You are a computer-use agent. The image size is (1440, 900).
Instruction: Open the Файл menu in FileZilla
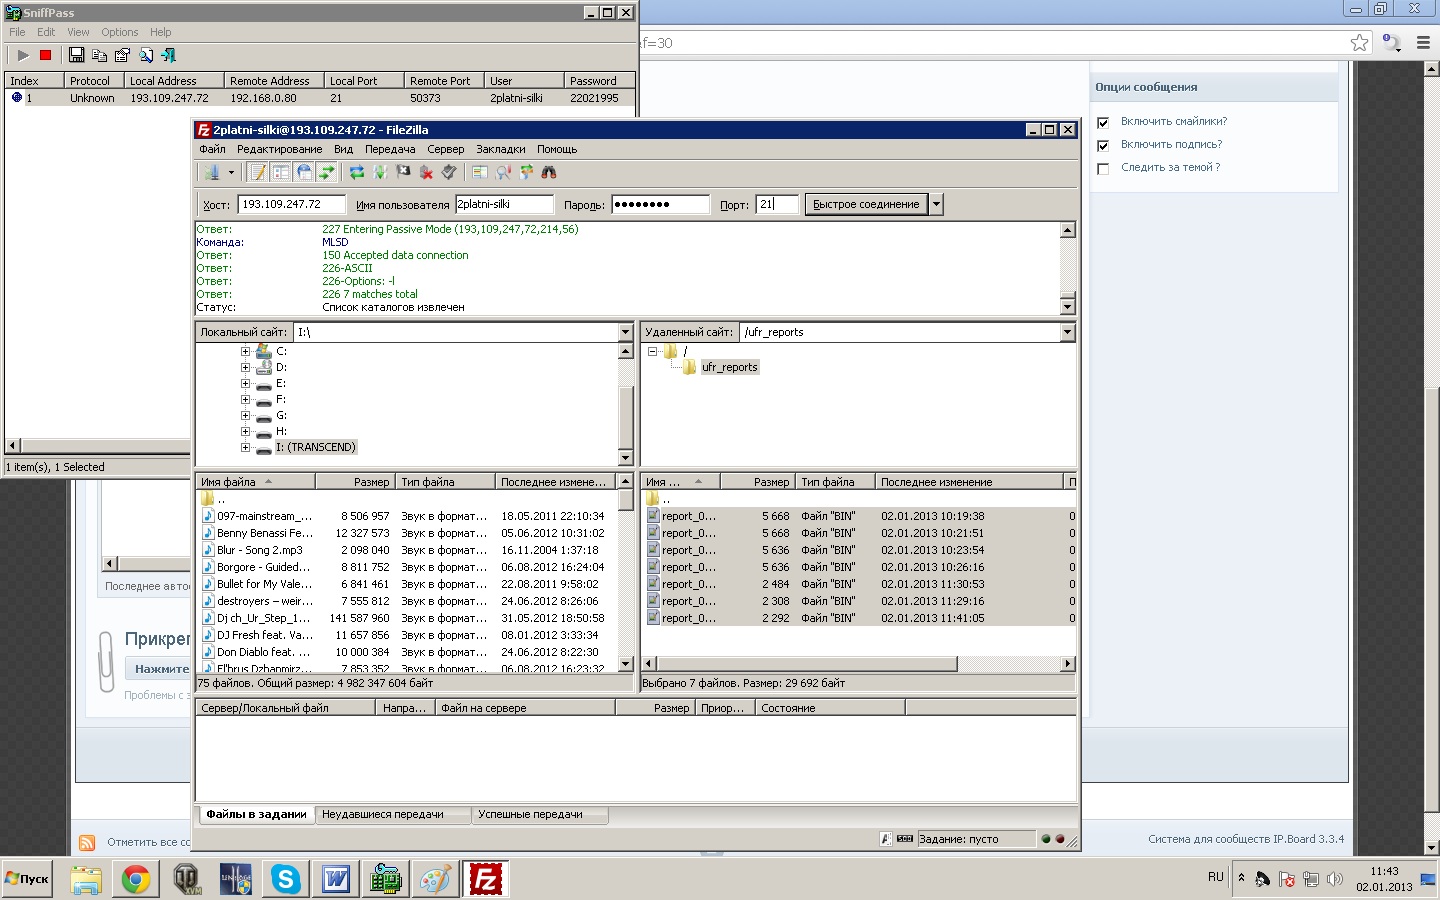click(x=212, y=149)
